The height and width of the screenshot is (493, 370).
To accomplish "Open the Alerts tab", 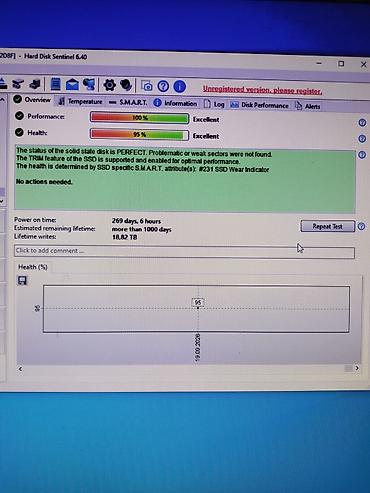I will tap(308, 106).
